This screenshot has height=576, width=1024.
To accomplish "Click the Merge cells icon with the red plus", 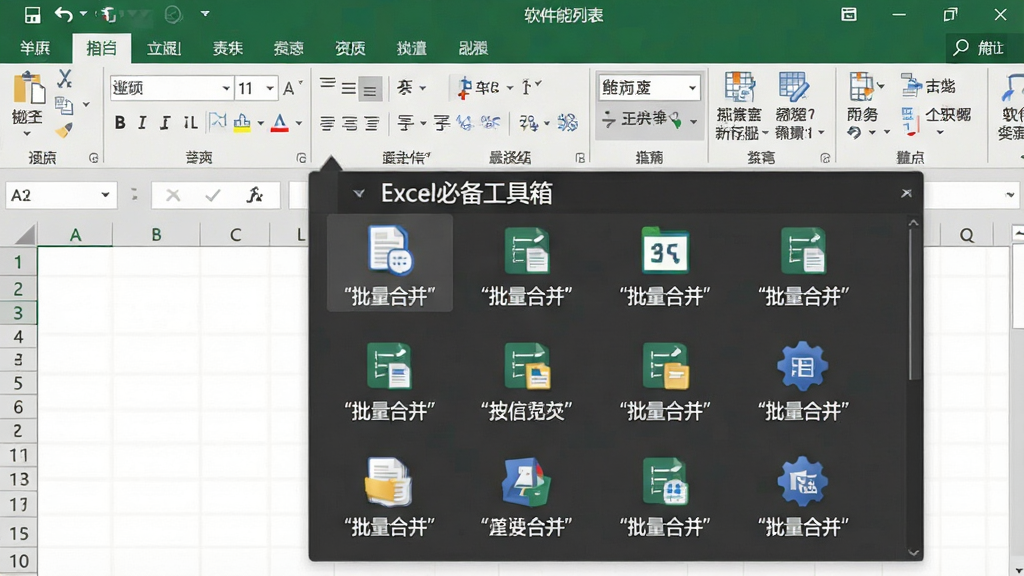I will tap(464, 87).
